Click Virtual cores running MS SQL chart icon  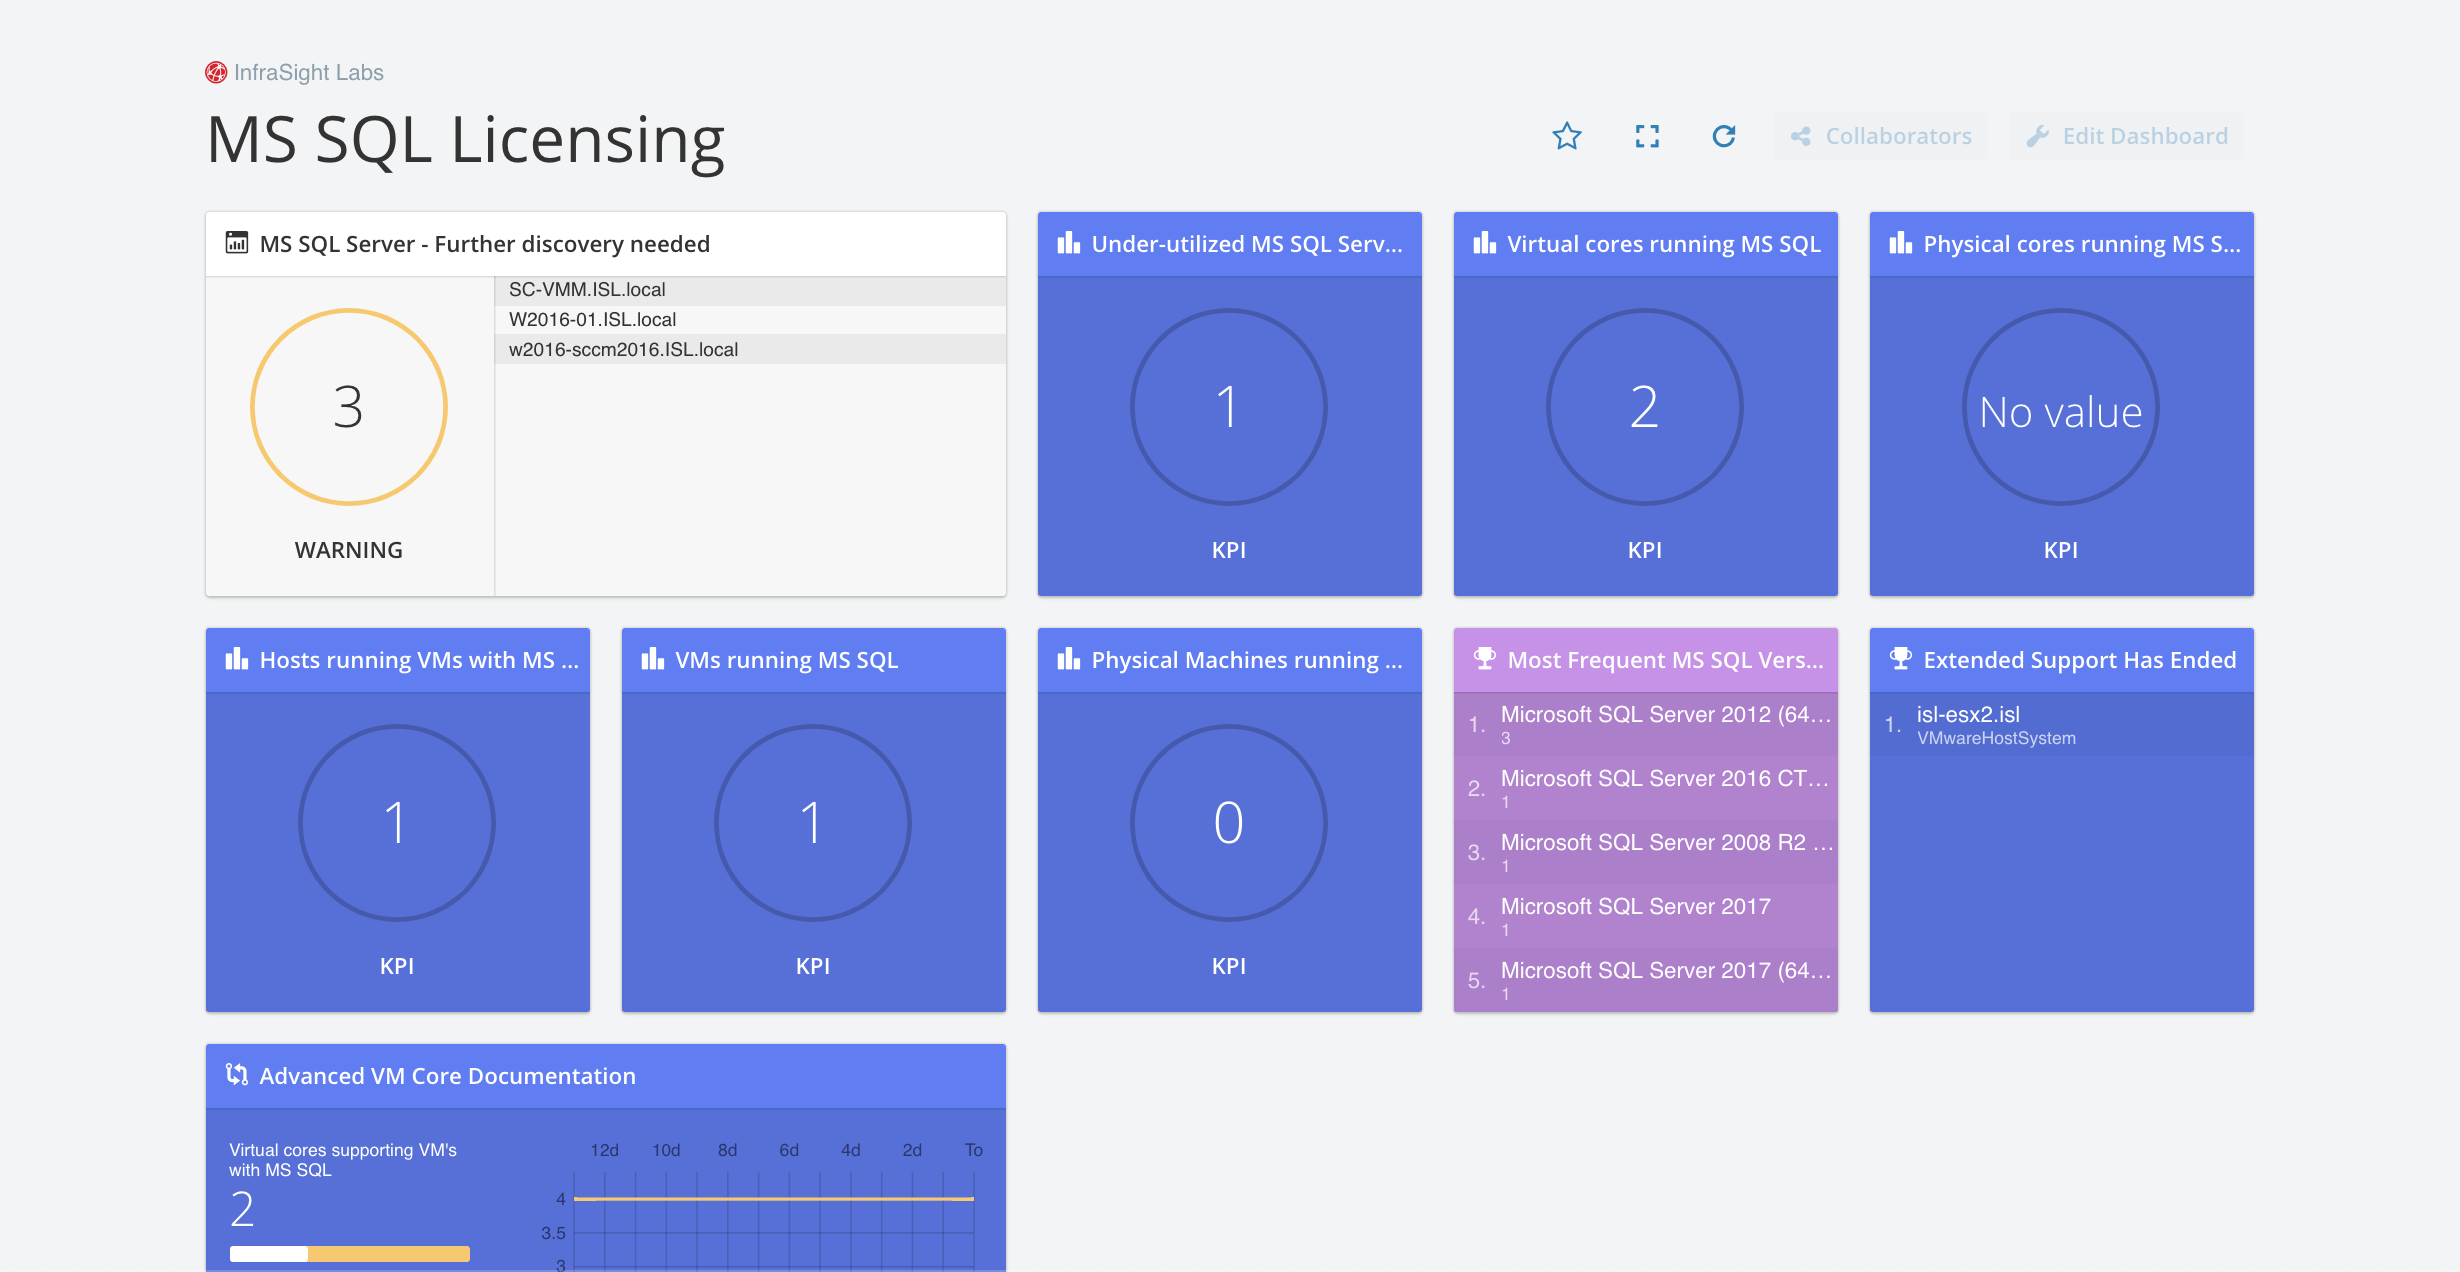[x=1485, y=243]
